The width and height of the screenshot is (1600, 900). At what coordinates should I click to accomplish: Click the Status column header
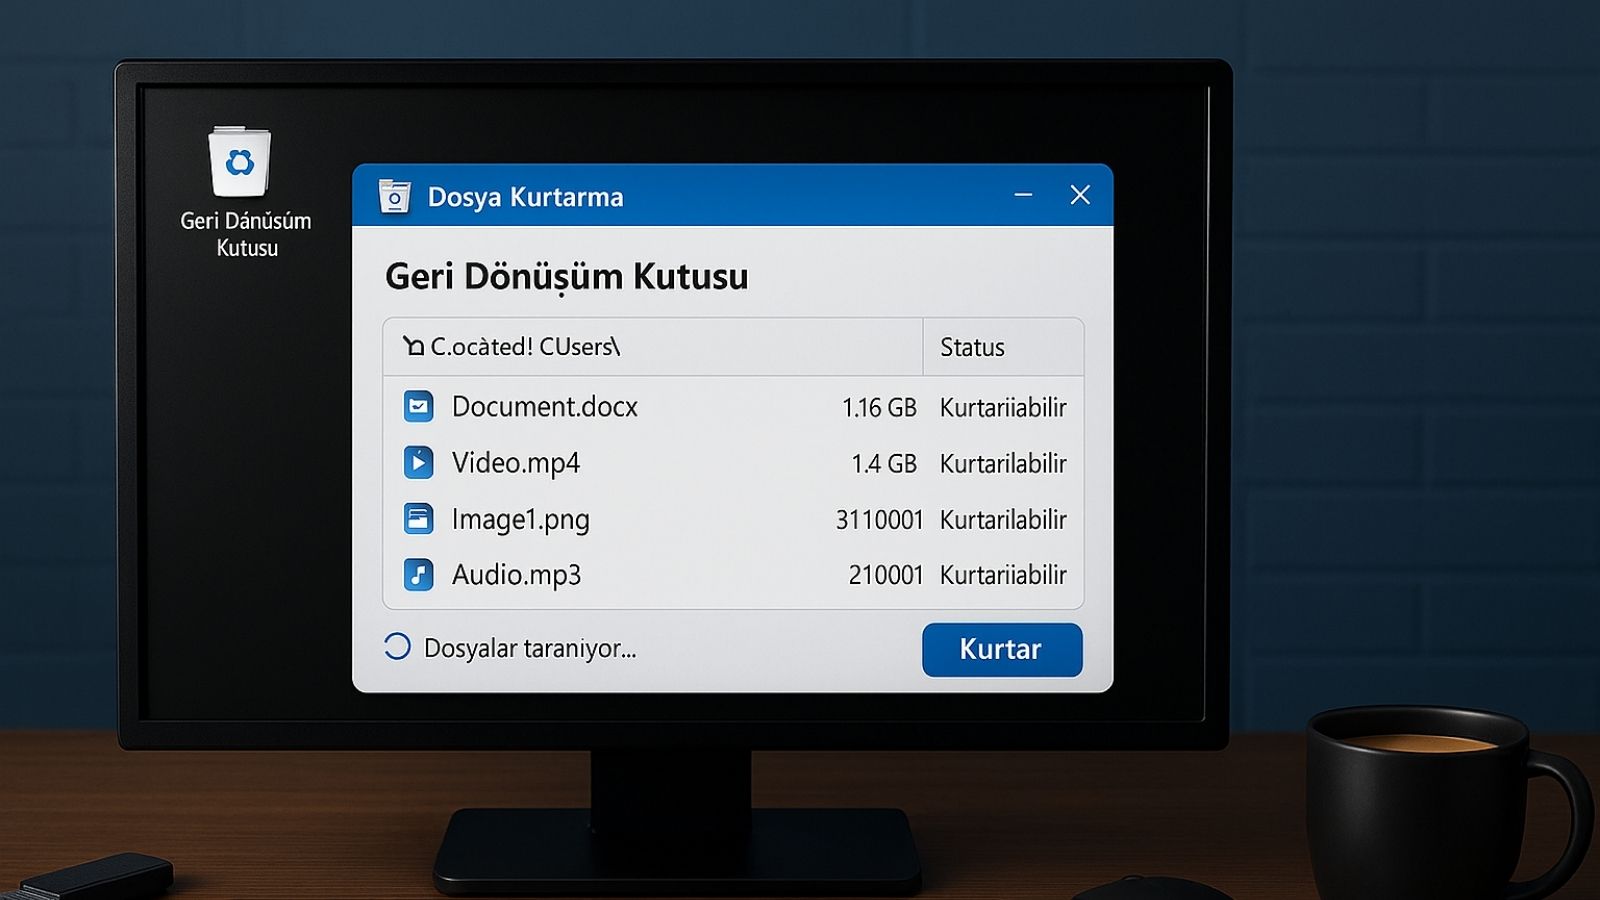[x=972, y=347]
